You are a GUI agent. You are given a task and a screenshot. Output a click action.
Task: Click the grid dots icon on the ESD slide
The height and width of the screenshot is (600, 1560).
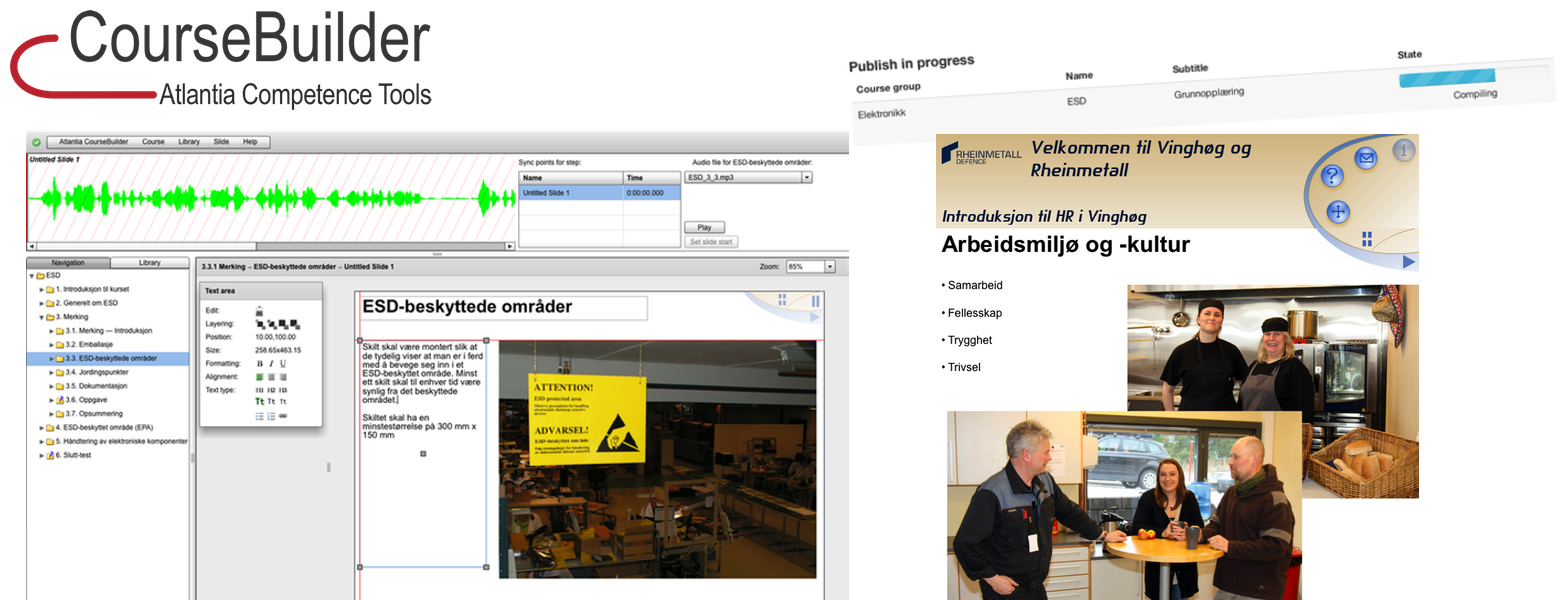pyautogui.click(x=783, y=298)
